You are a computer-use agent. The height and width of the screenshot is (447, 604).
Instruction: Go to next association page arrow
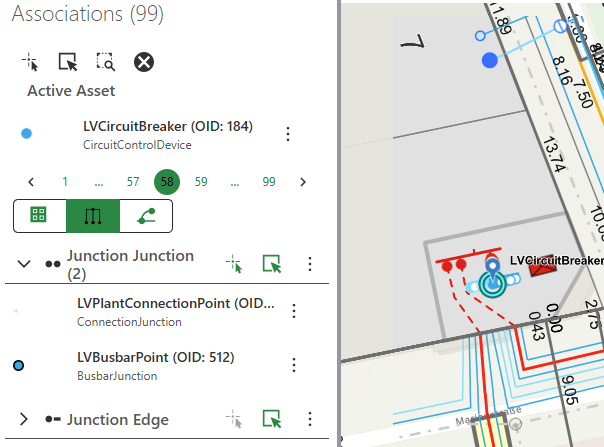[303, 182]
